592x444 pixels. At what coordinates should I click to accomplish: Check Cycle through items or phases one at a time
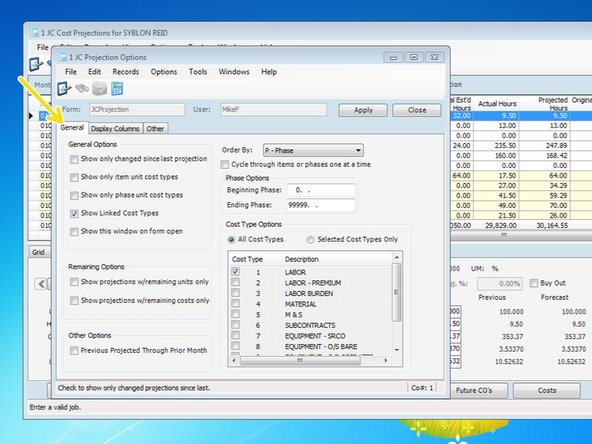point(225,165)
